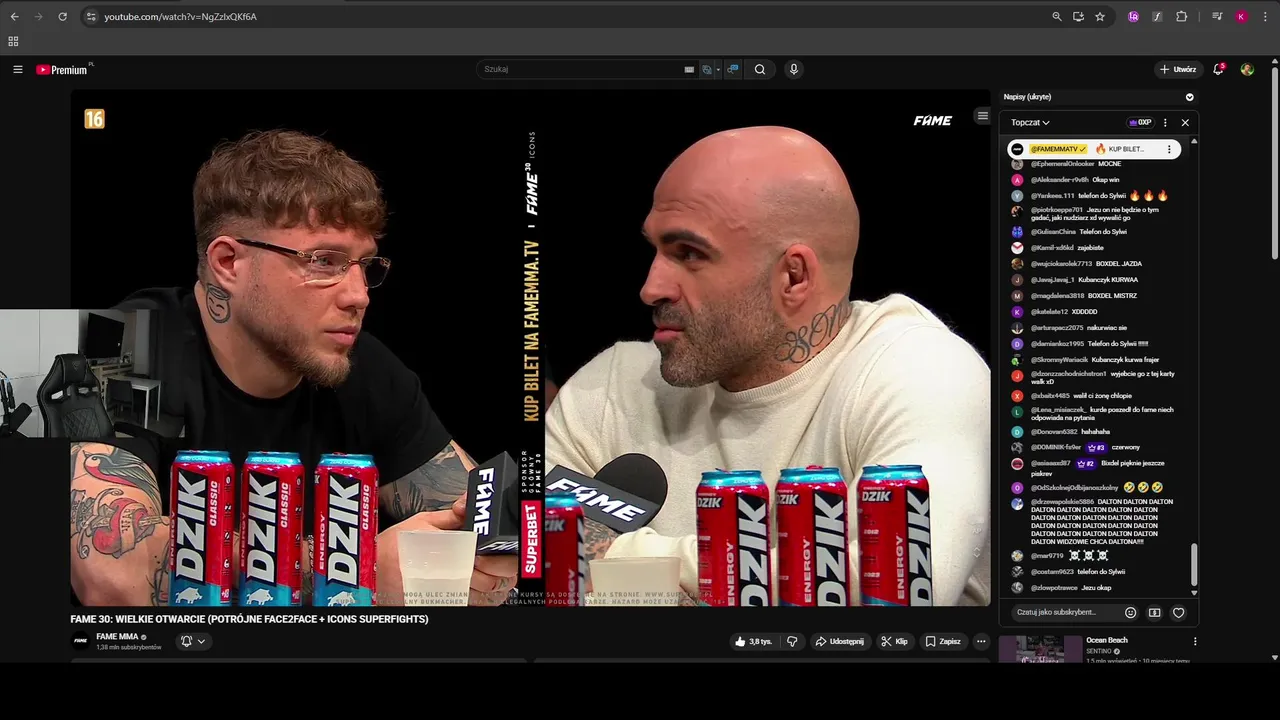1280x720 pixels.
Task: Click the video player to pause
Action: point(530,348)
